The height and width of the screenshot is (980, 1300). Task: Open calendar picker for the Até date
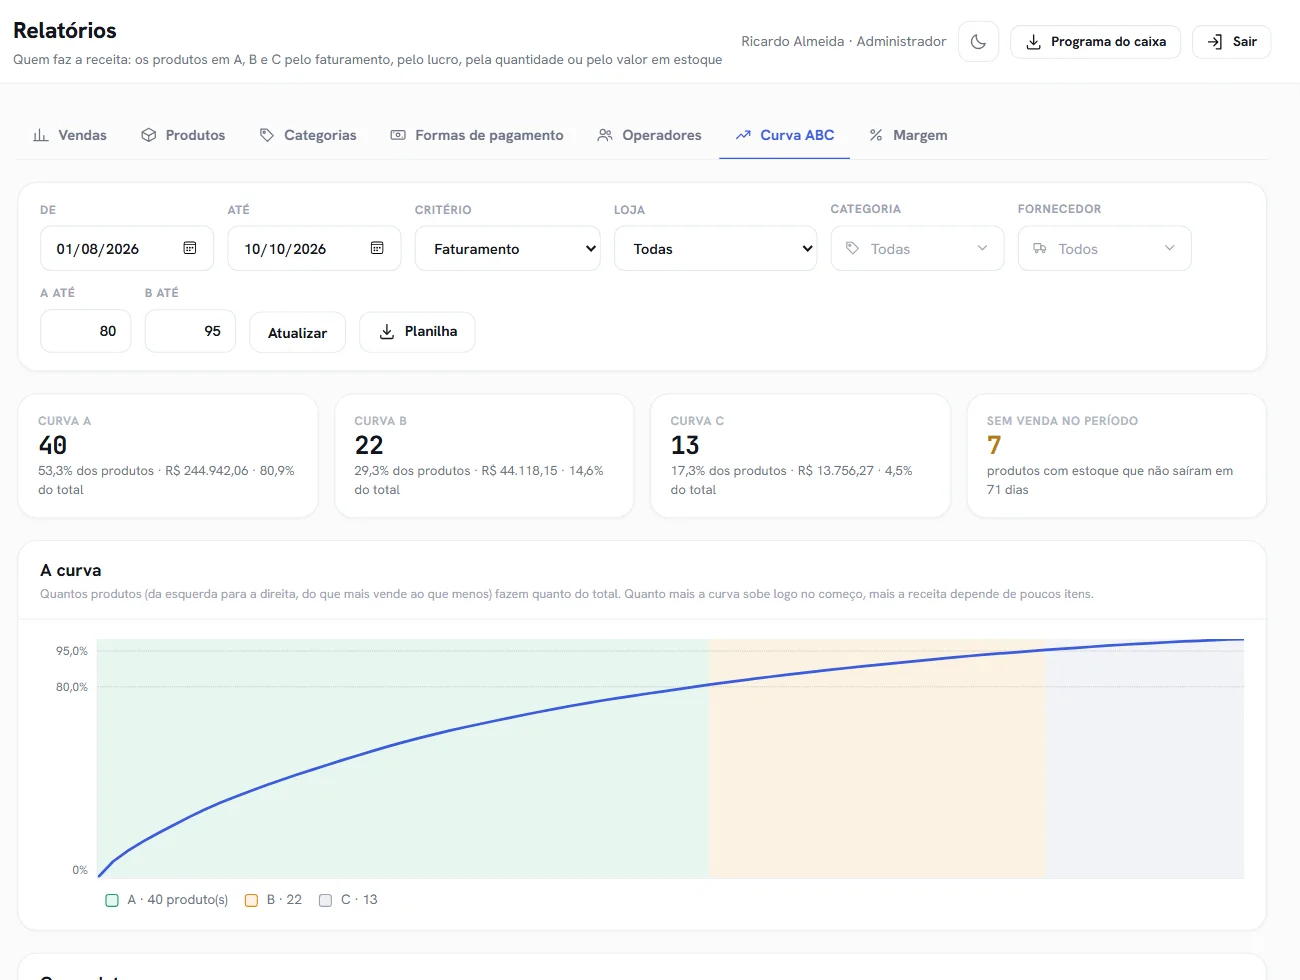pos(377,248)
